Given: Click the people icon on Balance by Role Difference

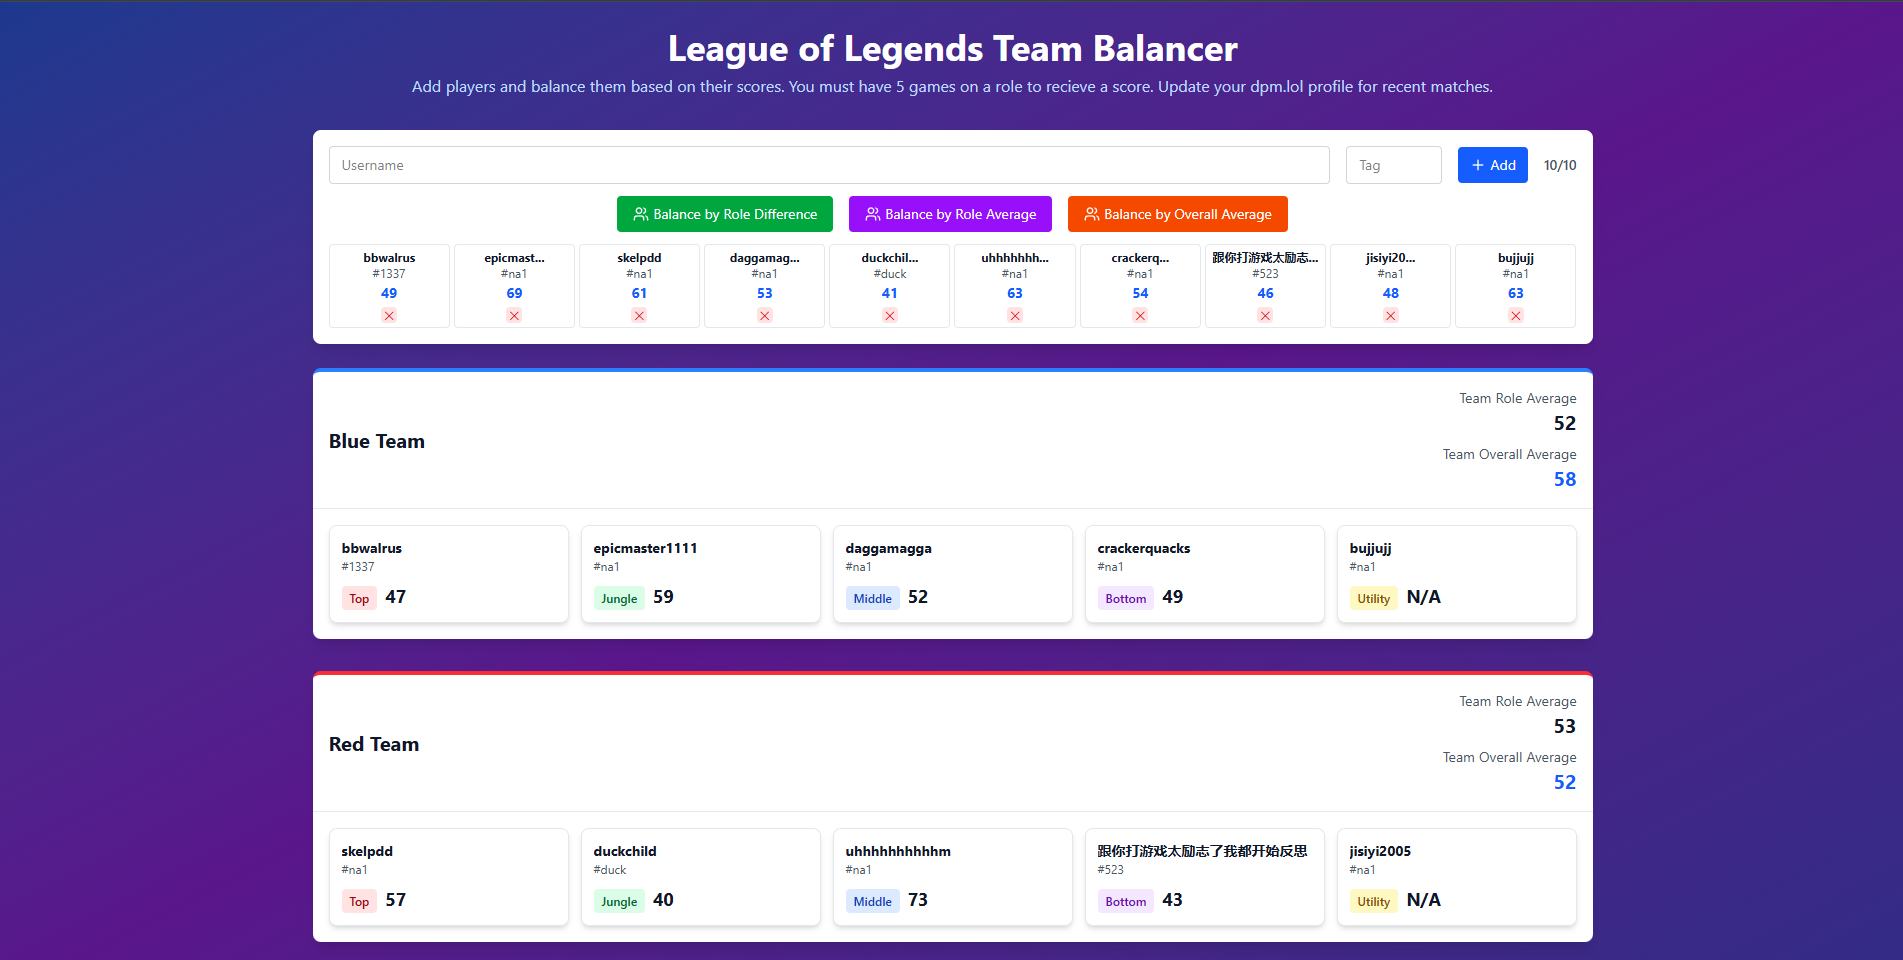Looking at the screenshot, I should point(640,214).
